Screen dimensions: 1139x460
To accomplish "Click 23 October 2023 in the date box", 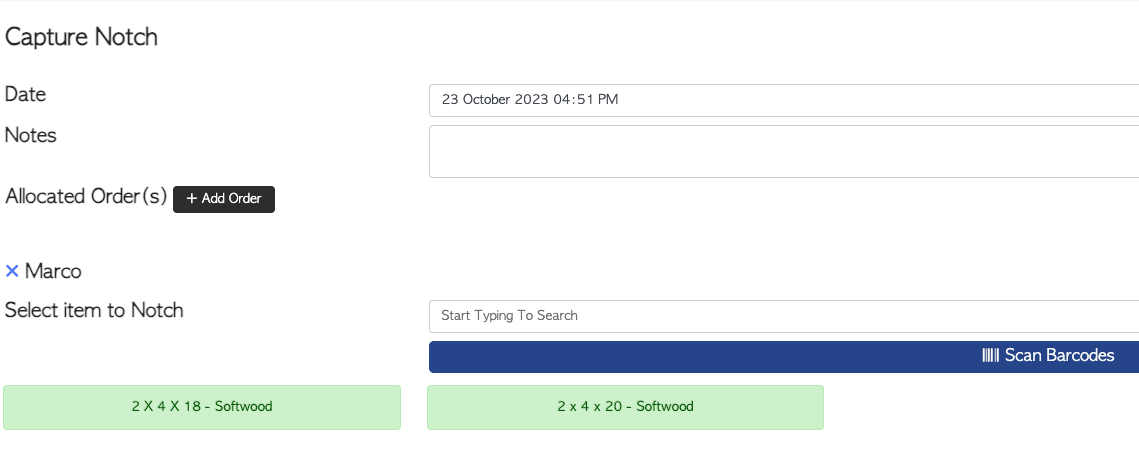I will tap(495, 100).
